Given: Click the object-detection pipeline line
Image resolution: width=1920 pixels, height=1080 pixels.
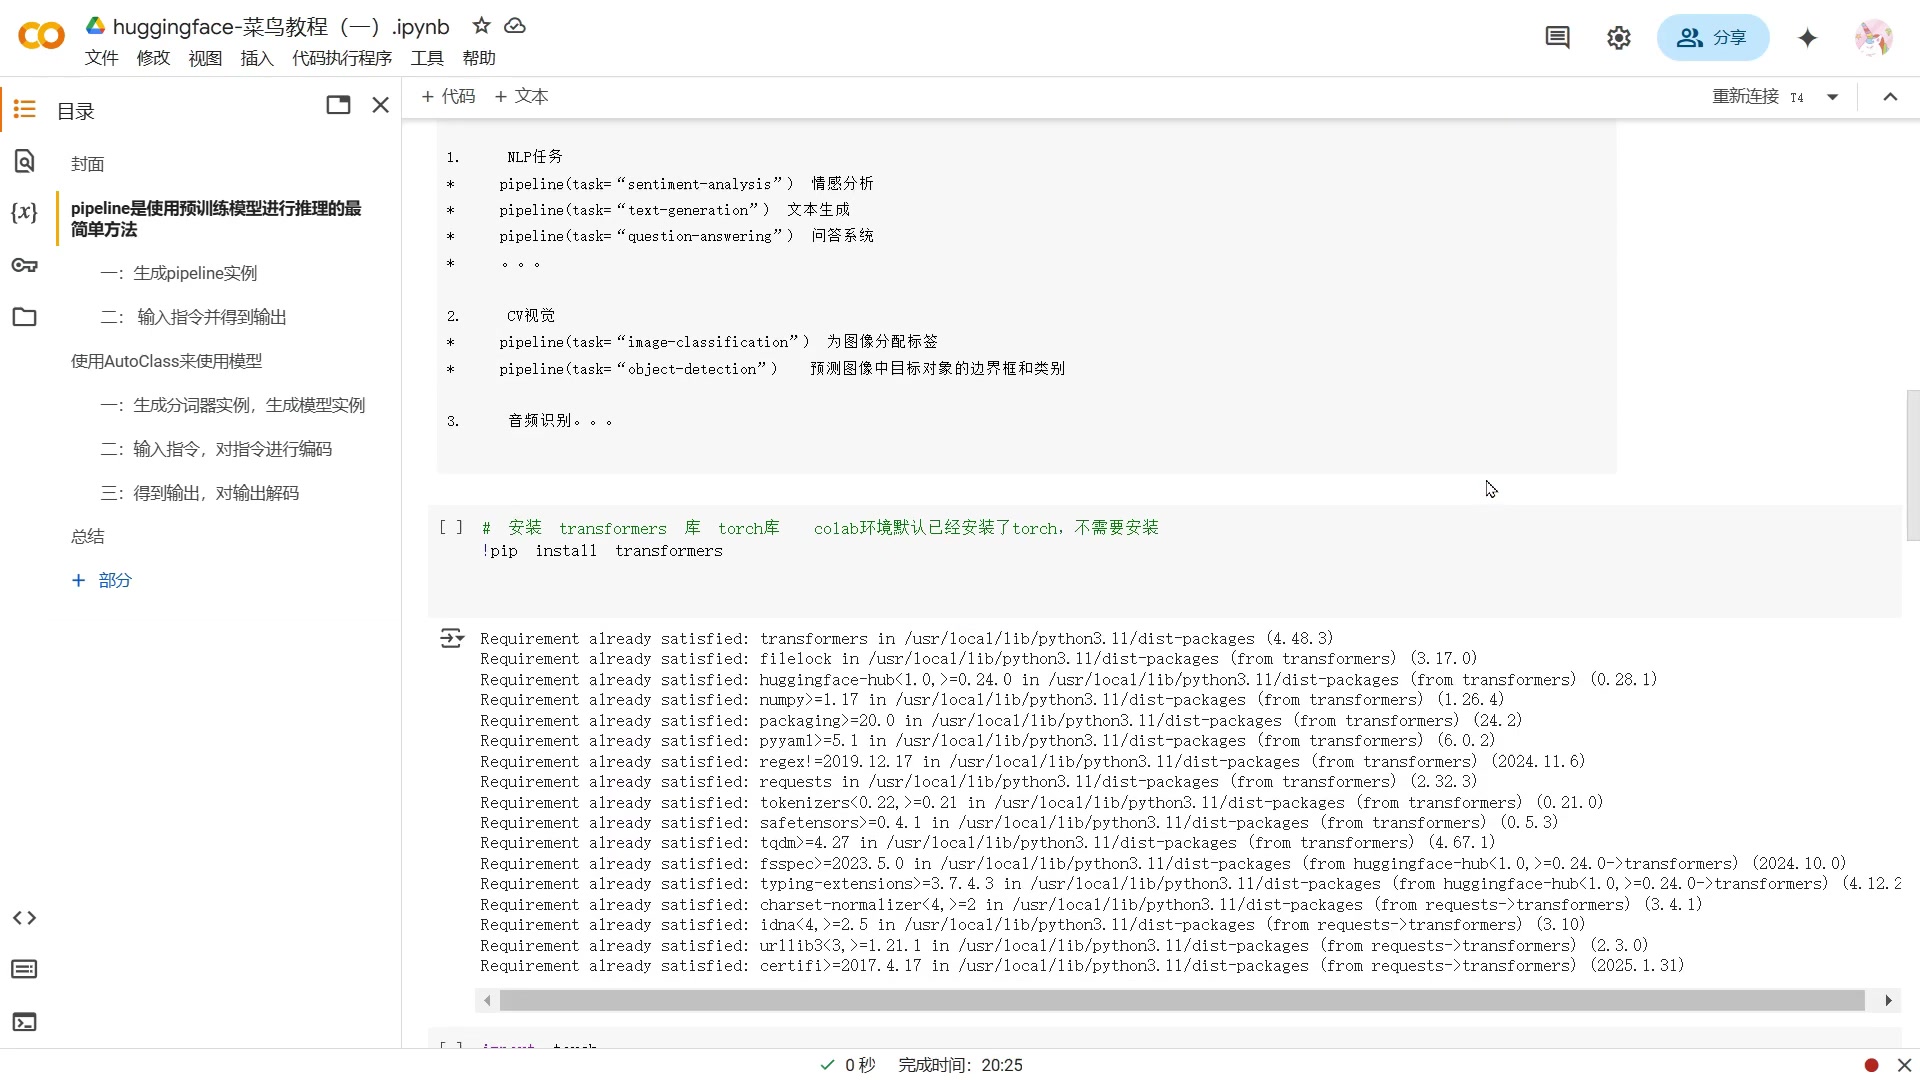Looking at the screenshot, I should click(782, 369).
